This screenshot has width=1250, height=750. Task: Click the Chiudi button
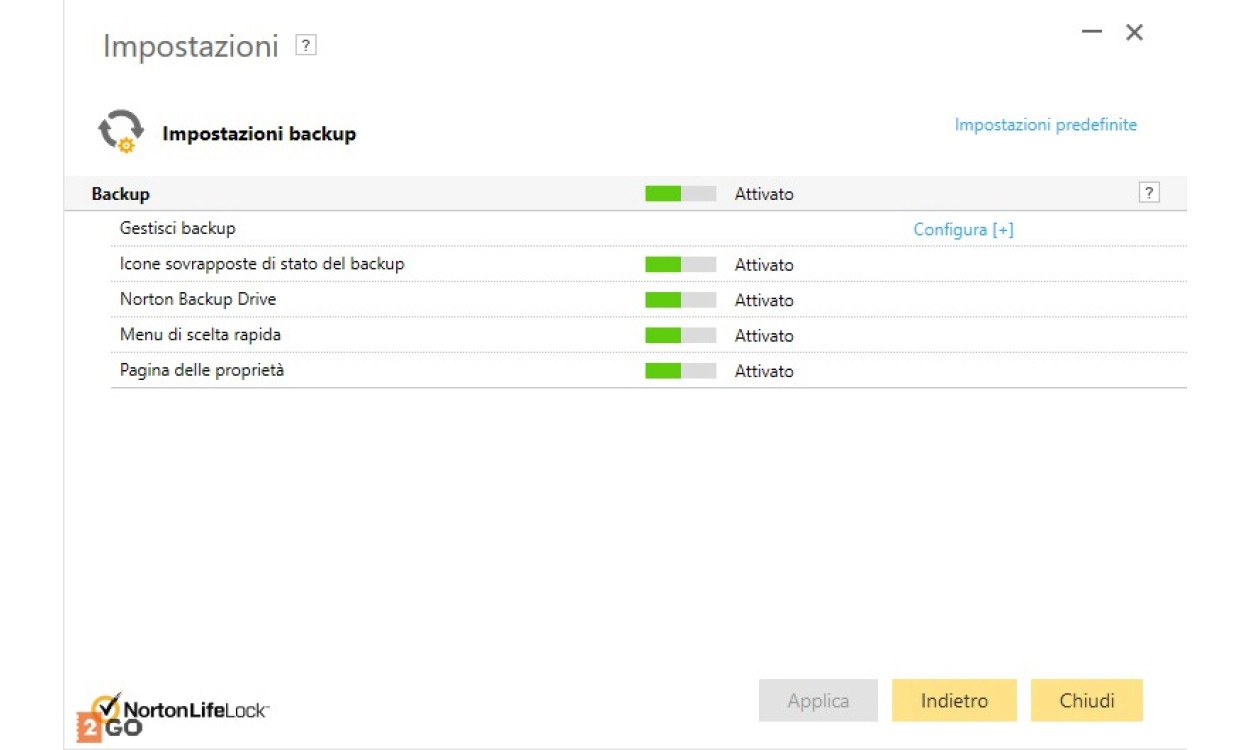pyautogui.click(x=1086, y=701)
